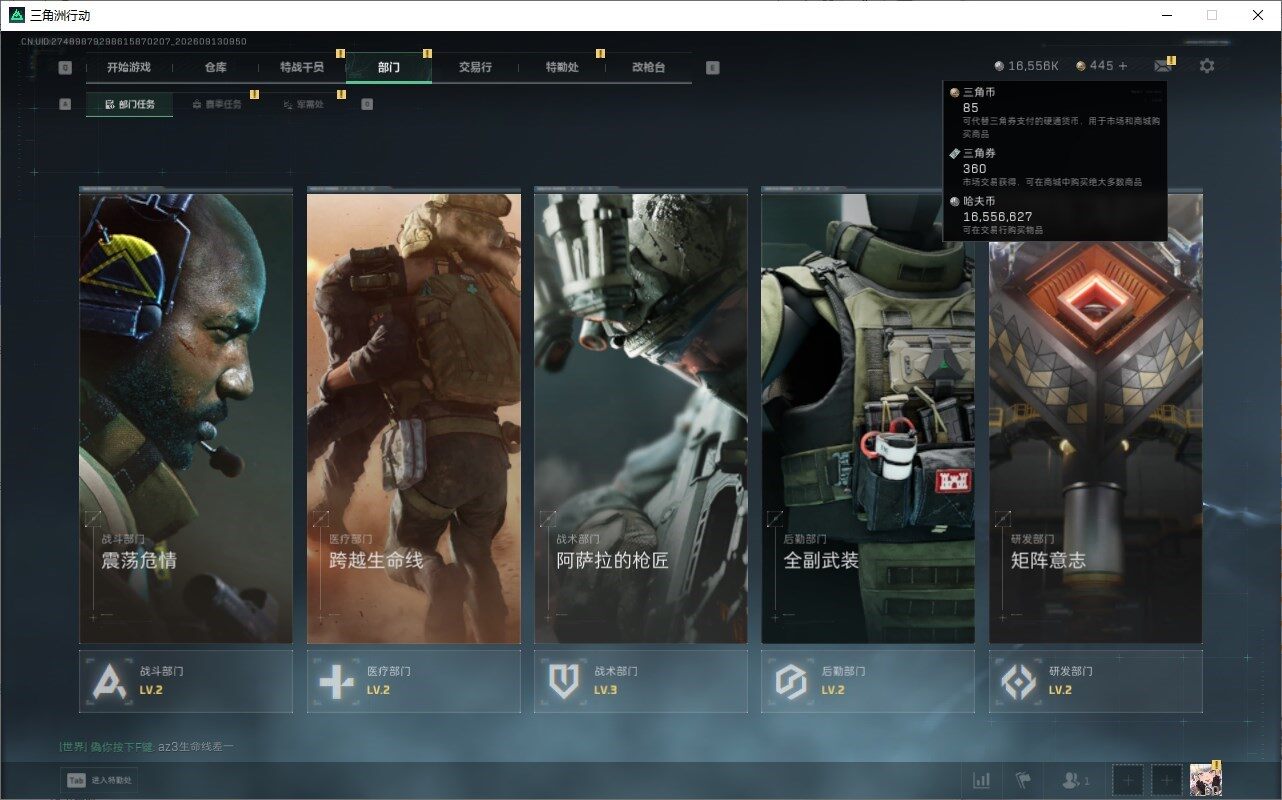Select the 部门任务 sub-tab

tap(130, 104)
